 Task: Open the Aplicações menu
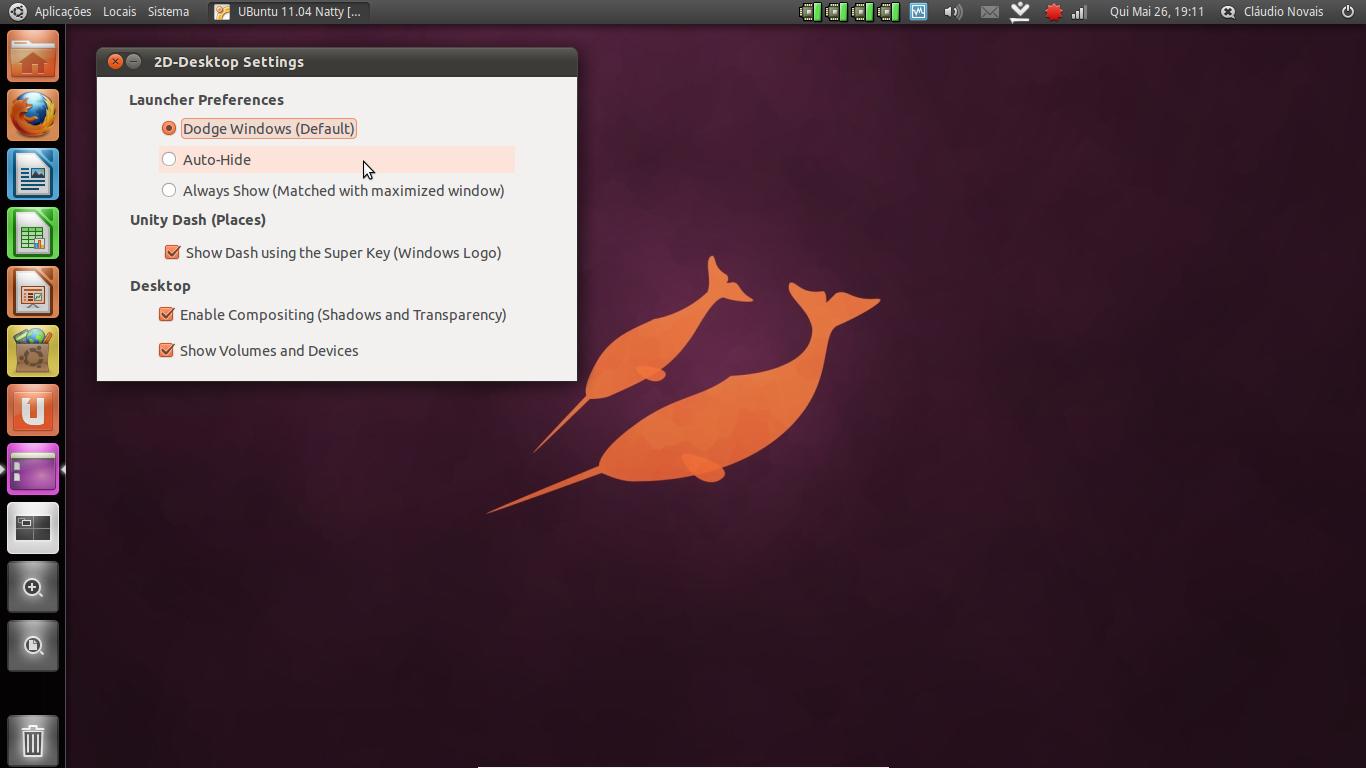62,12
